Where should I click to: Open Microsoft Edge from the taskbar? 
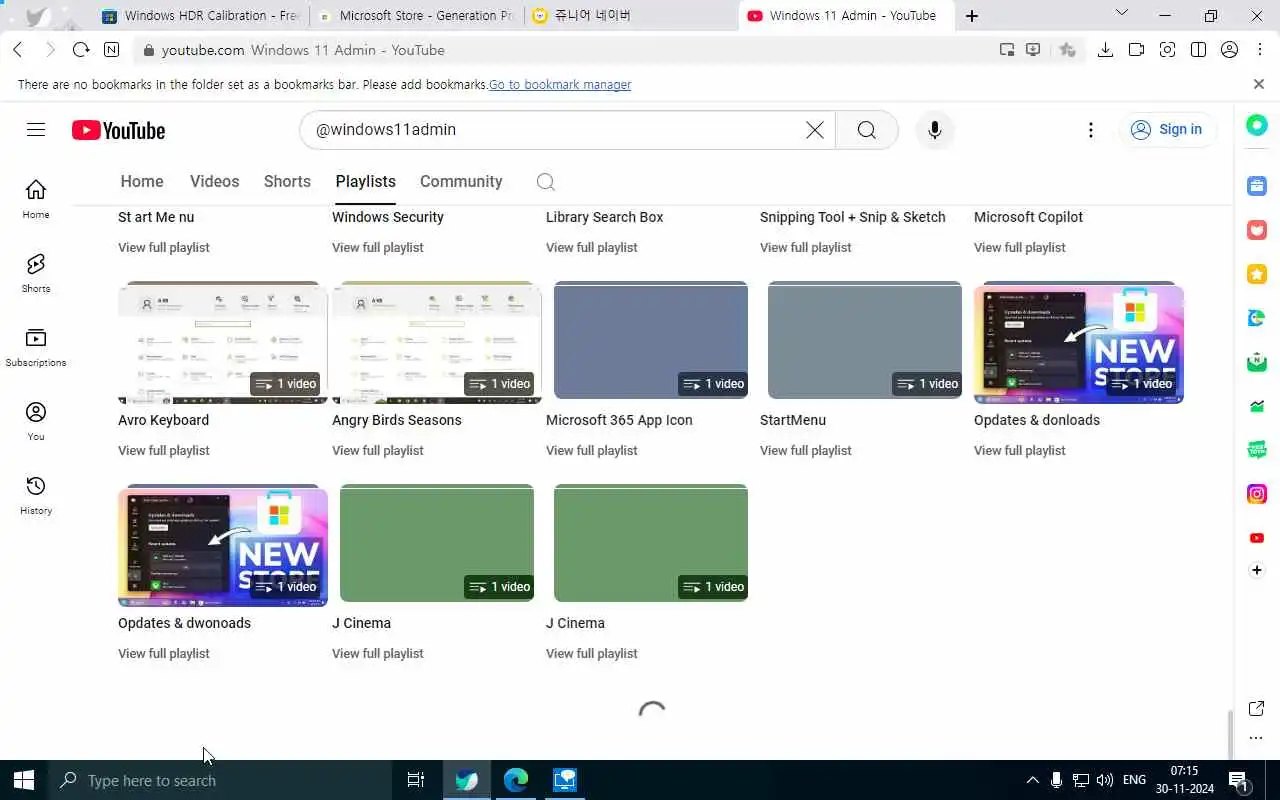point(516,780)
